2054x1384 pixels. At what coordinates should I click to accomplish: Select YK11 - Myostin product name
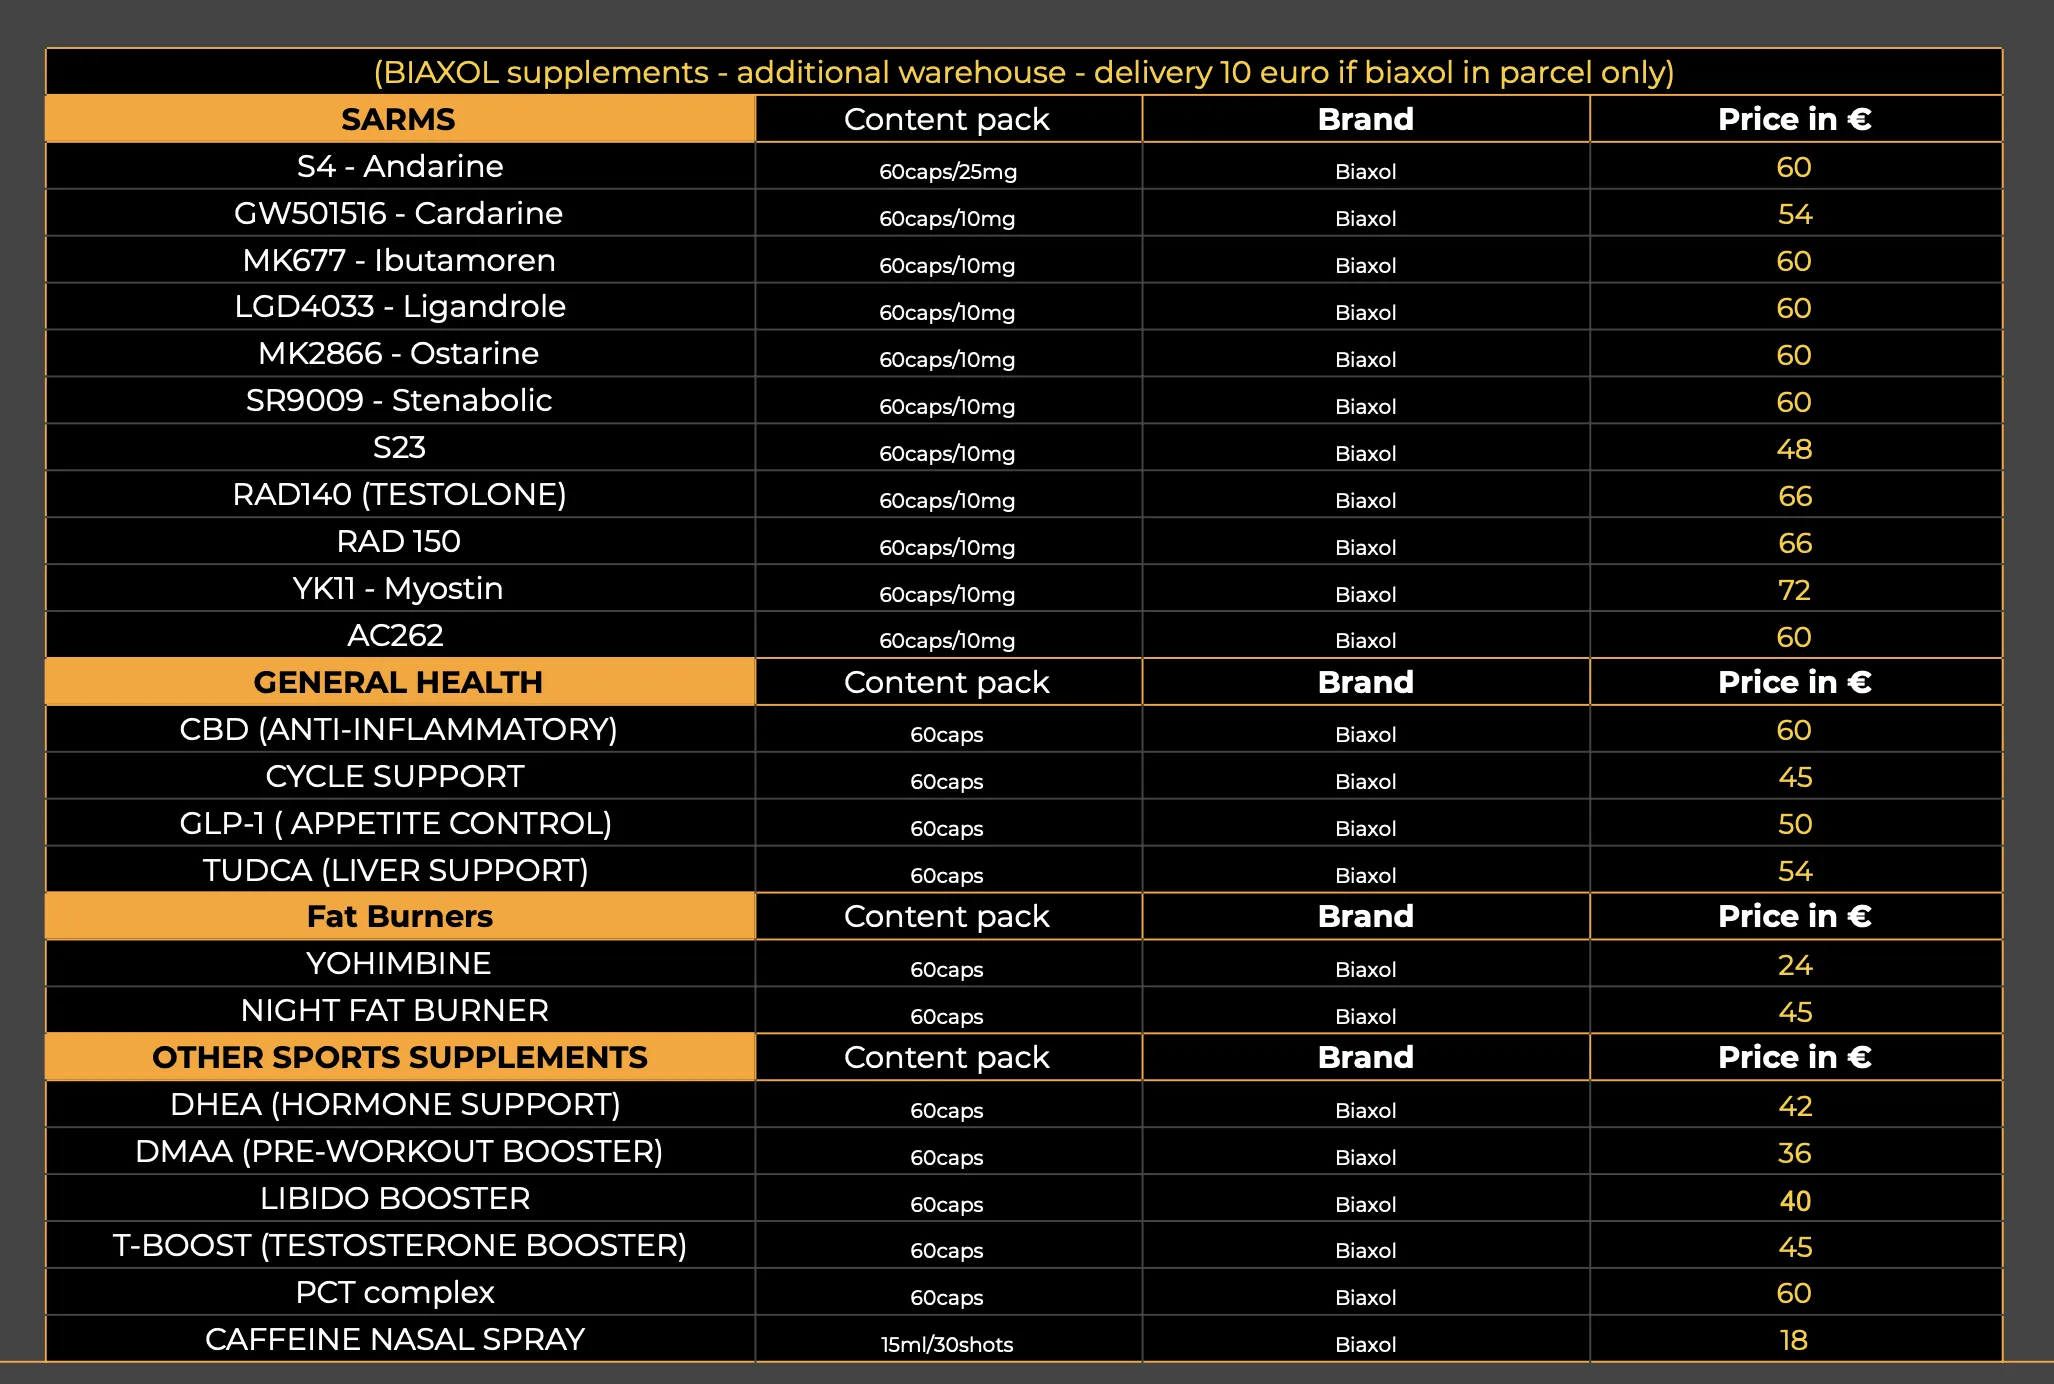pos(400,588)
